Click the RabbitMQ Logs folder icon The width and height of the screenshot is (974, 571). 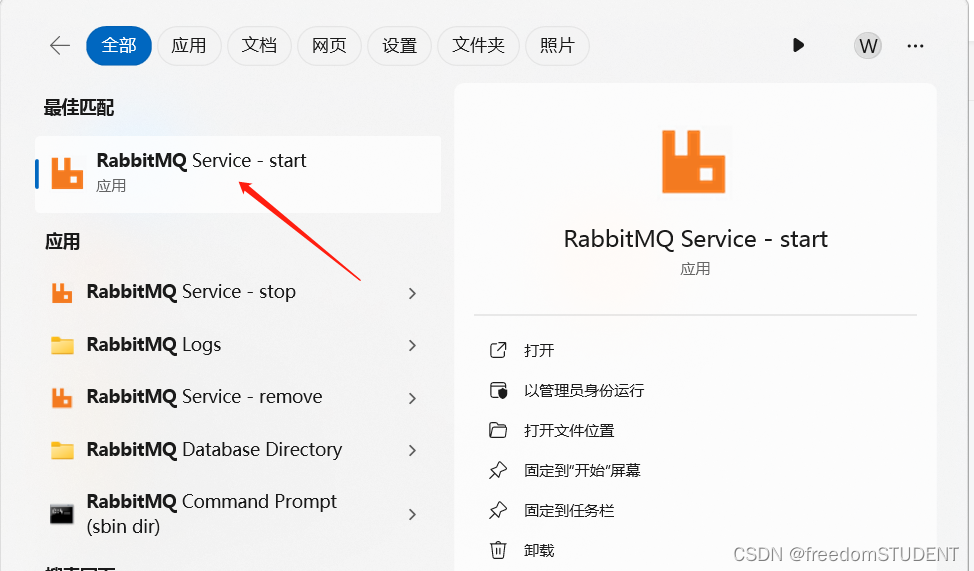(x=63, y=345)
